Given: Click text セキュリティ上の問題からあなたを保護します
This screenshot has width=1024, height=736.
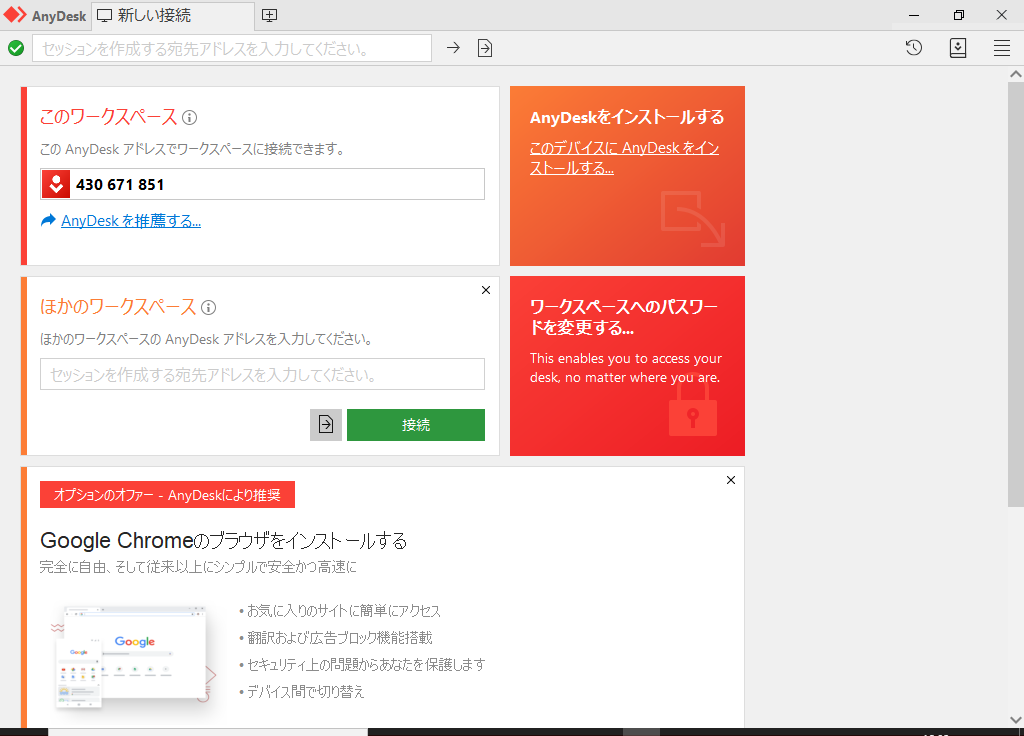Looking at the screenshot, I should (366, 664).
